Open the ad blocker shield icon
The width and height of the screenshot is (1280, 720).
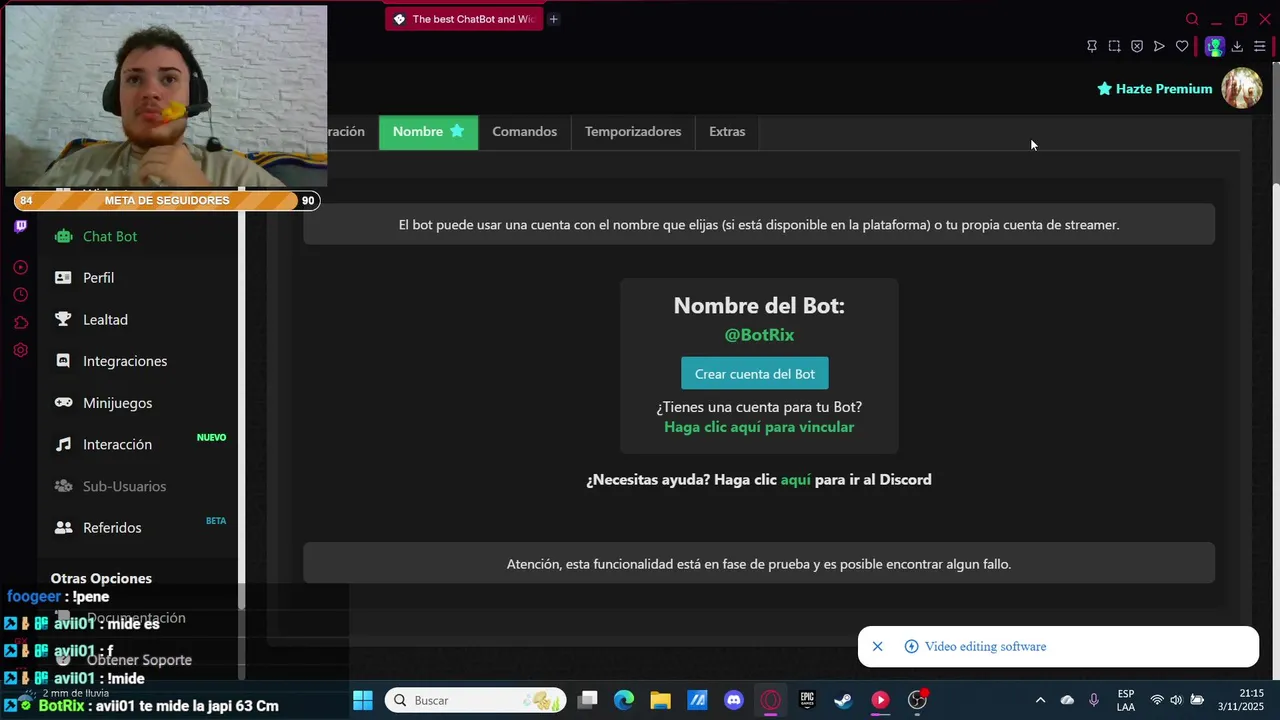tap(1137, 46)
